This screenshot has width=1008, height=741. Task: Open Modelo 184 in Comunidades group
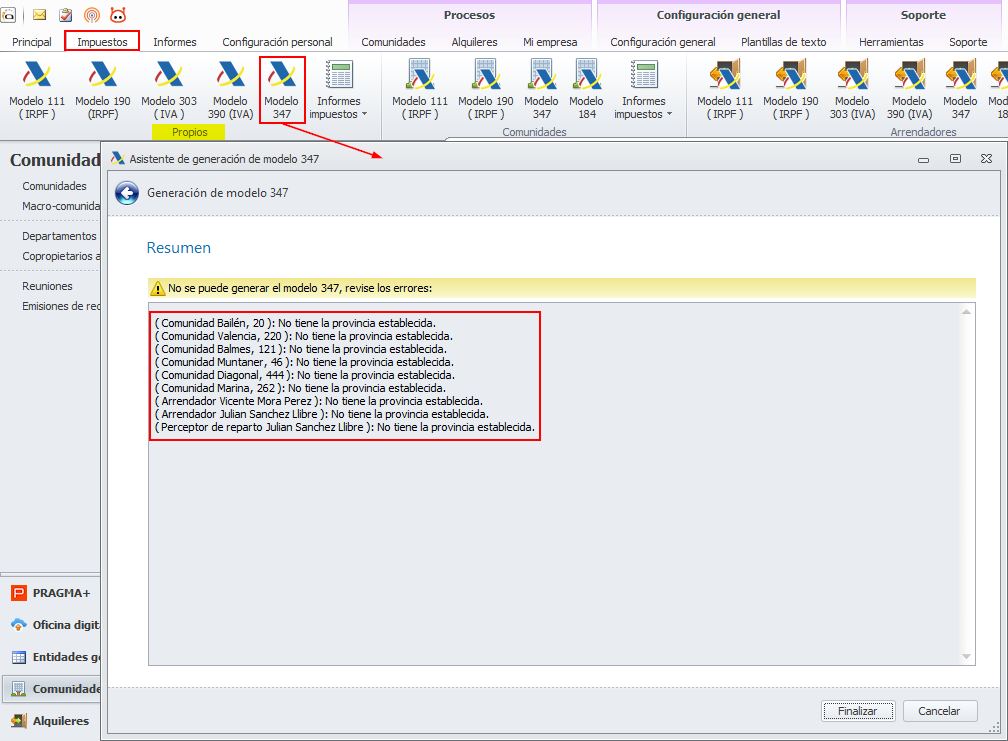pos(586,89)
